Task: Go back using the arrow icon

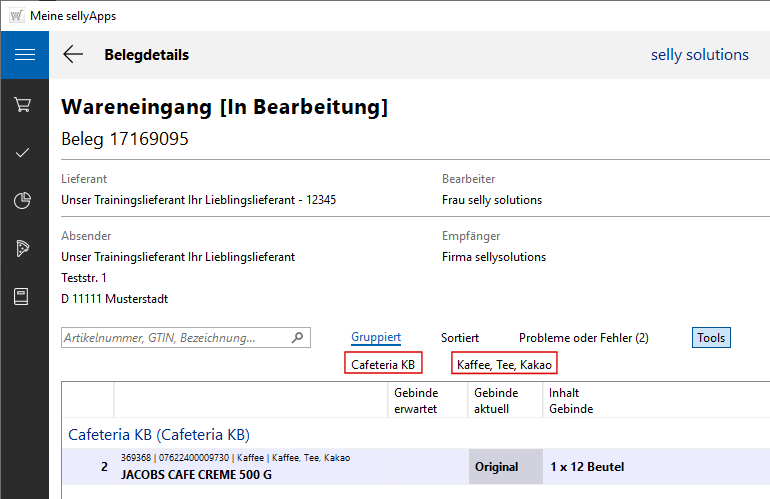Action: pyautogui.click(x=73, y=55)
